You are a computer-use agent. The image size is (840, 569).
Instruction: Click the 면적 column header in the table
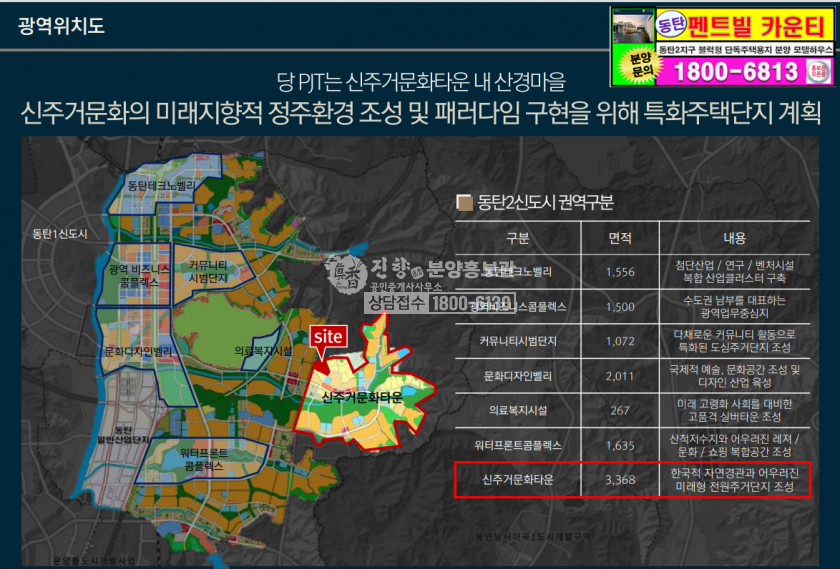[x=620, y=238]
